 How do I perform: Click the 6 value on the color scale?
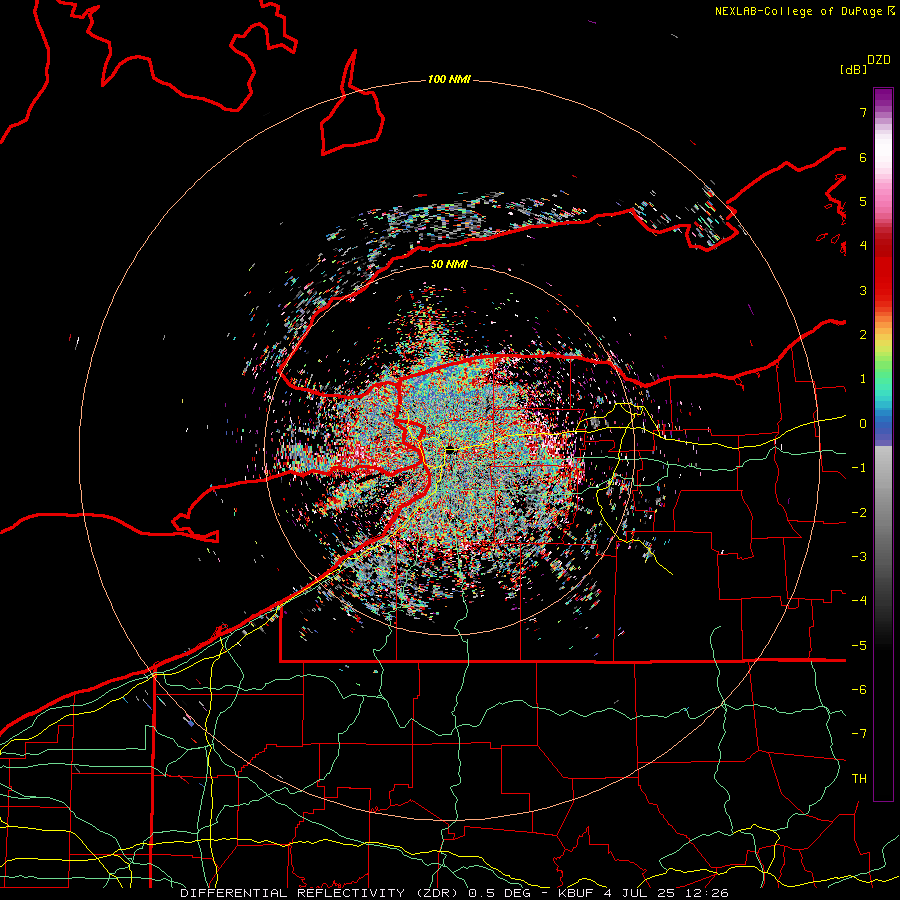point(863,157)
